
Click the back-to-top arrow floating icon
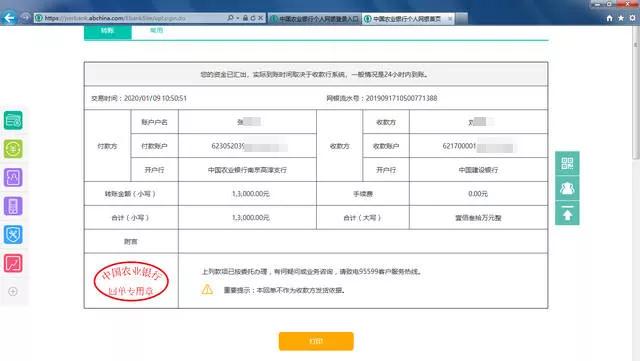567,213
